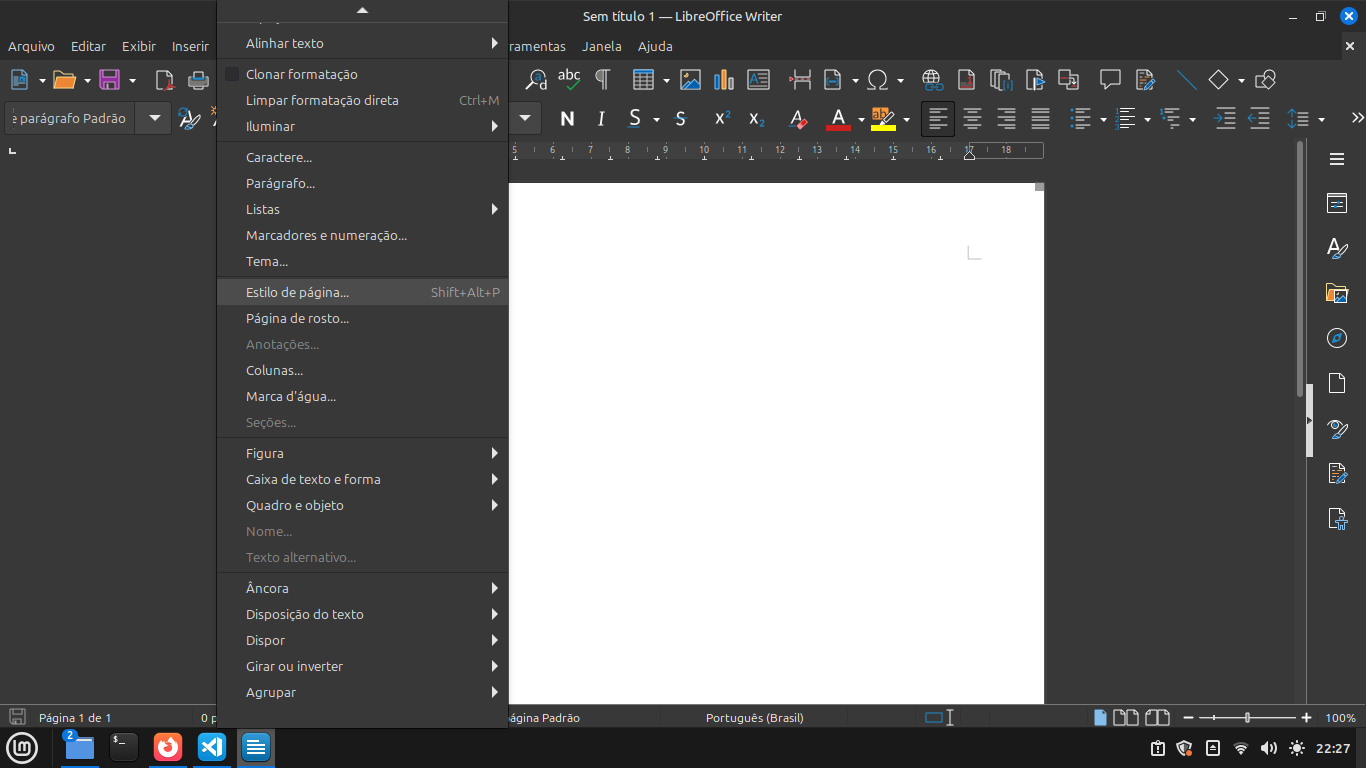Insert a basic shape (diamond icon)
This screenshot has height=768, width=1366.
[x=1218, y=80]
